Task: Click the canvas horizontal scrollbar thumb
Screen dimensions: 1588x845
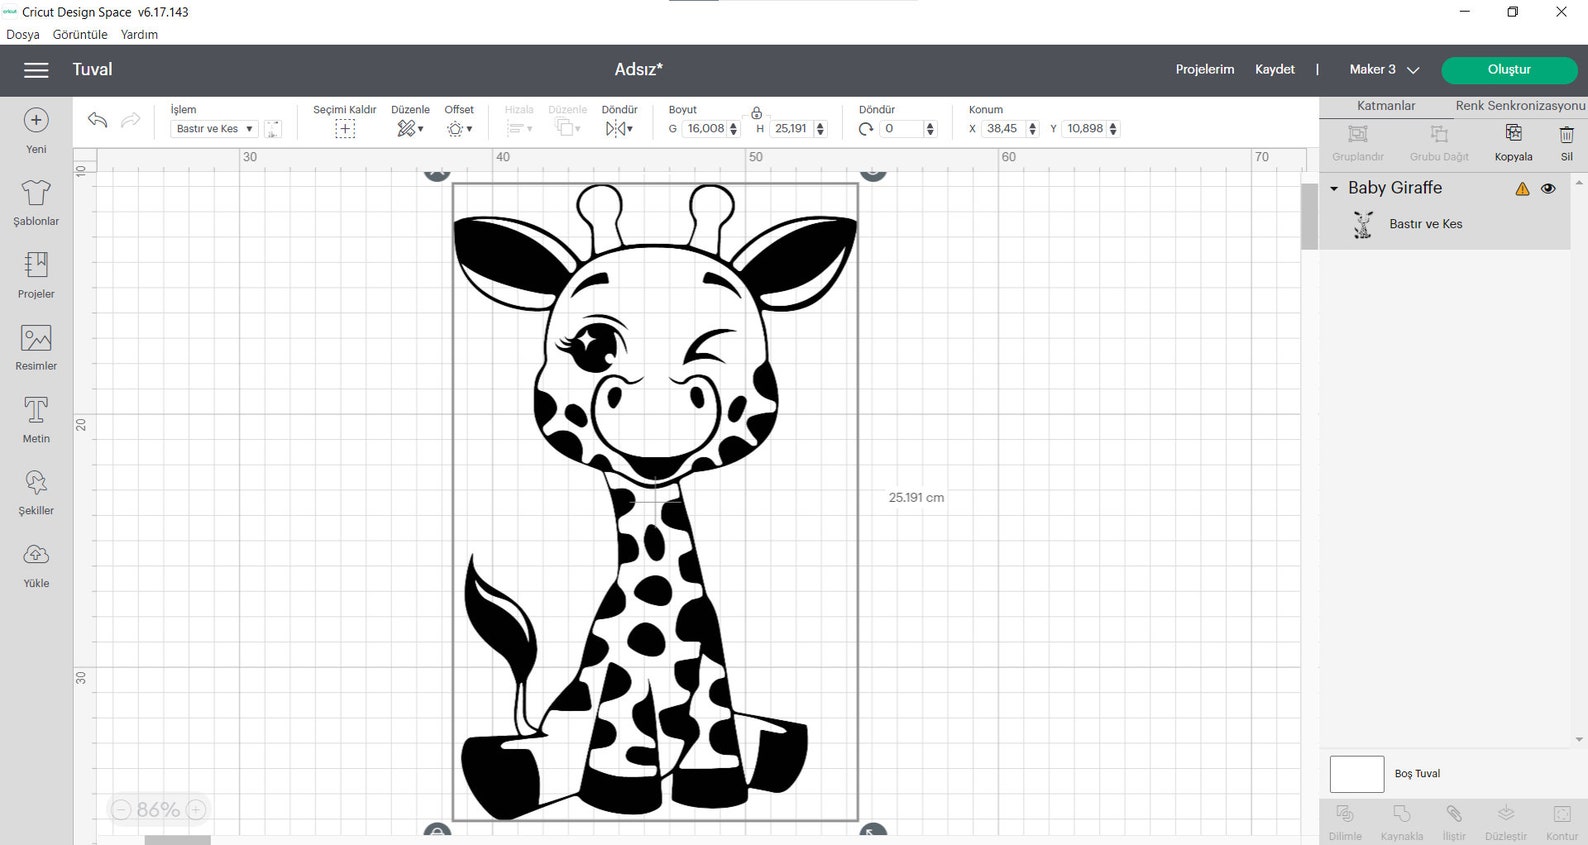Action: [x=178, y=840]
